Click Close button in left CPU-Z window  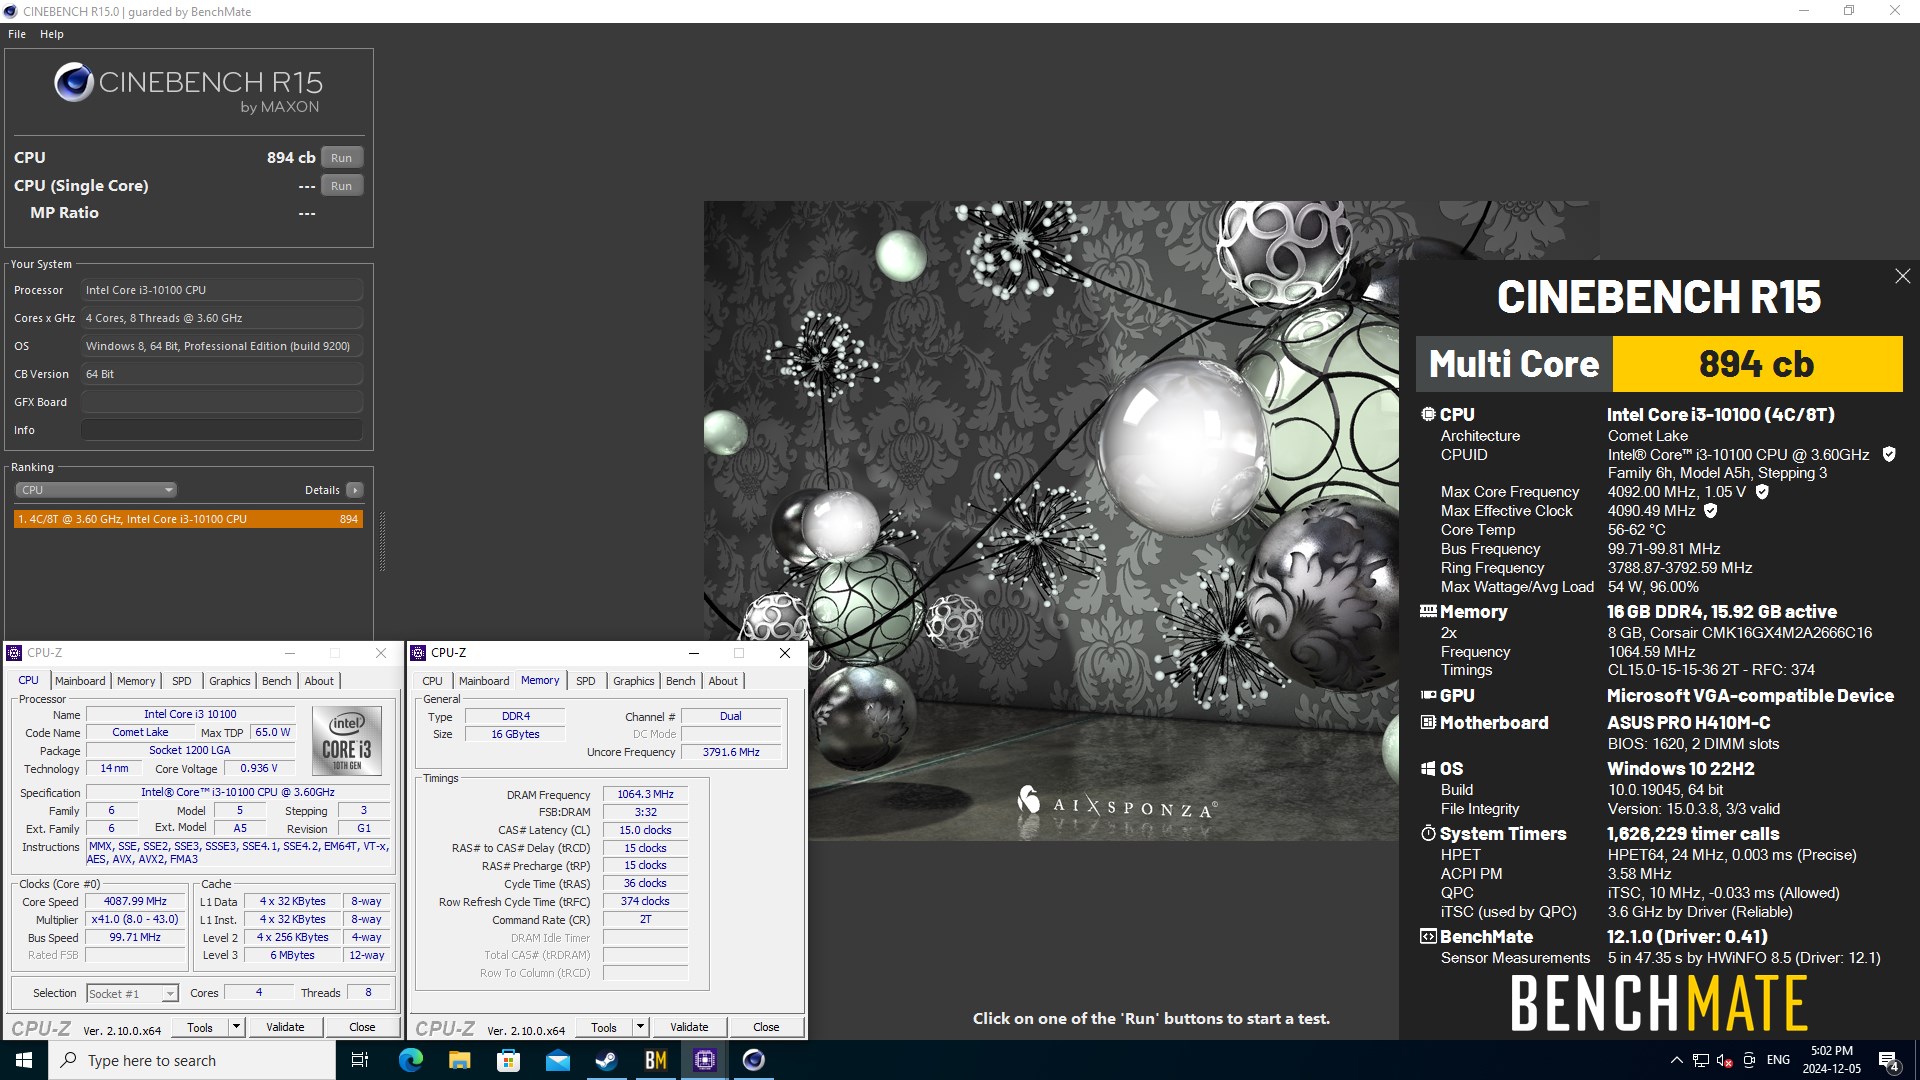coord(362,1027)
